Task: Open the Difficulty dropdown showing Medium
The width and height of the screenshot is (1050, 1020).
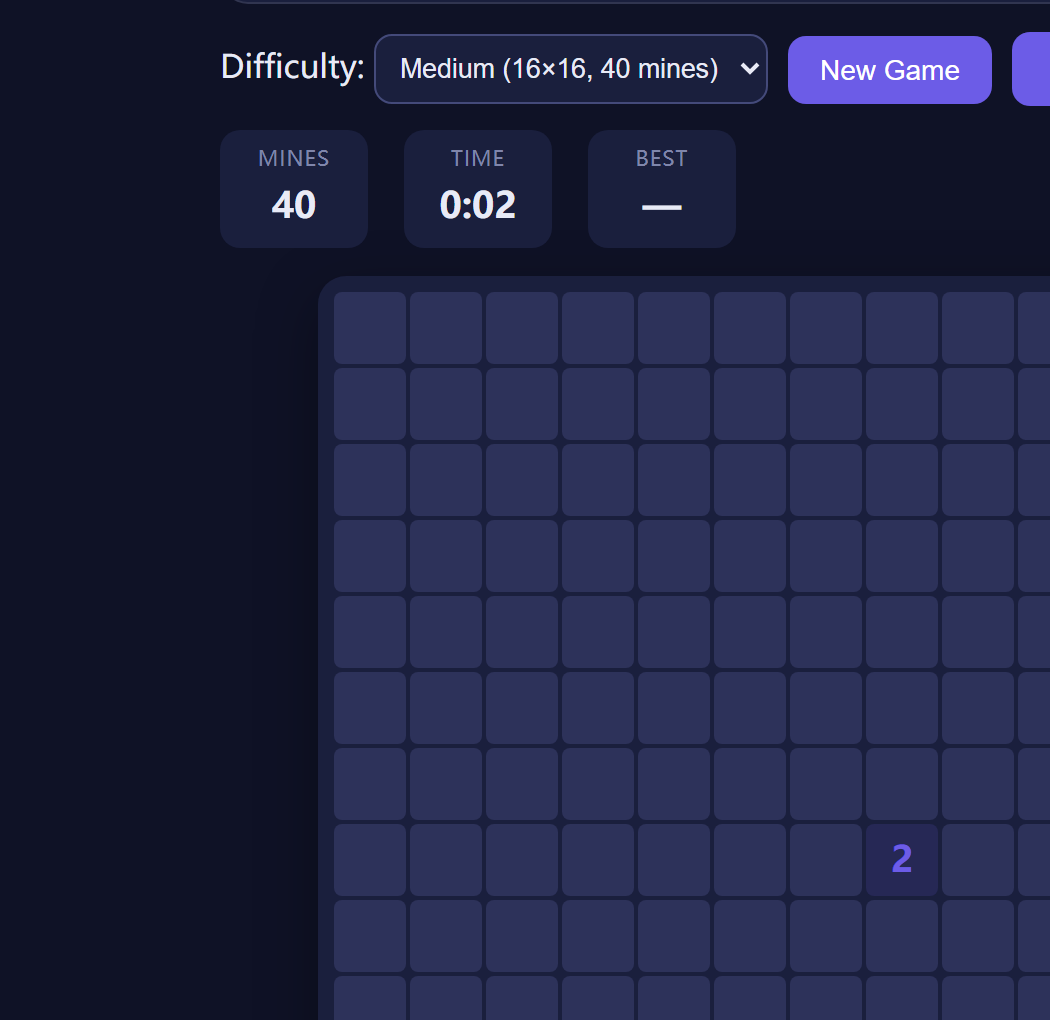Action: (571, 69)
